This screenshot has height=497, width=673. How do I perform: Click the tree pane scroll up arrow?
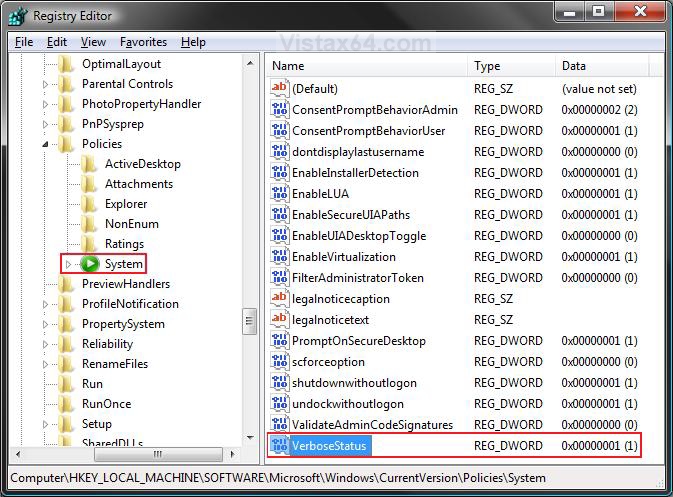pos(250,64)
